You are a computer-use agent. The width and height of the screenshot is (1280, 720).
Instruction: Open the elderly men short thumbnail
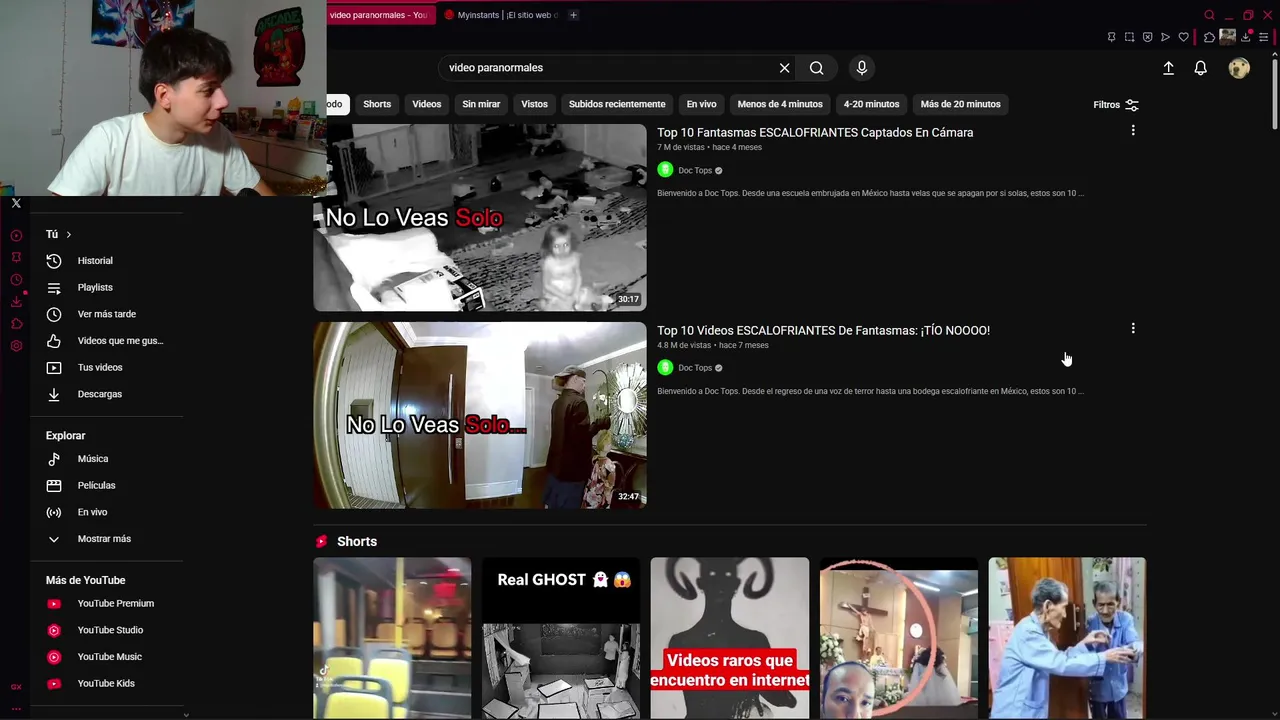tap(1067, 638)
